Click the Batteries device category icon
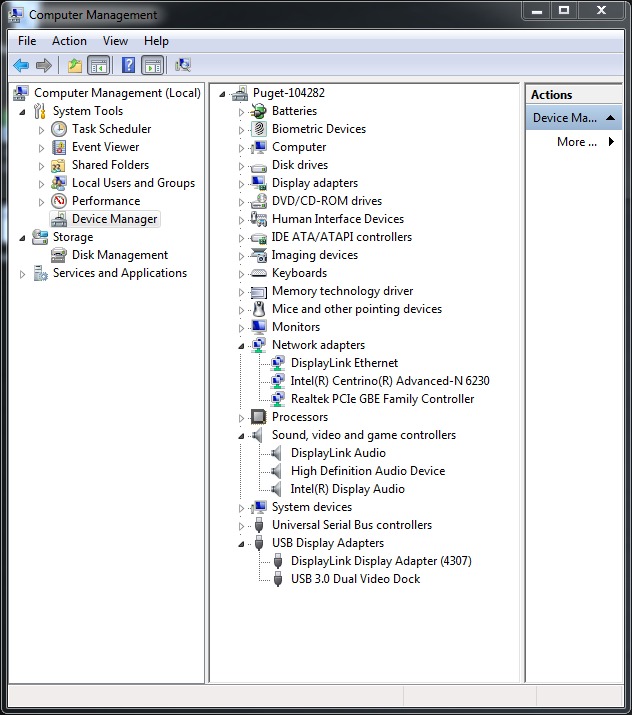Viewport: 632px width, 715px height. (x=258, y=111)
